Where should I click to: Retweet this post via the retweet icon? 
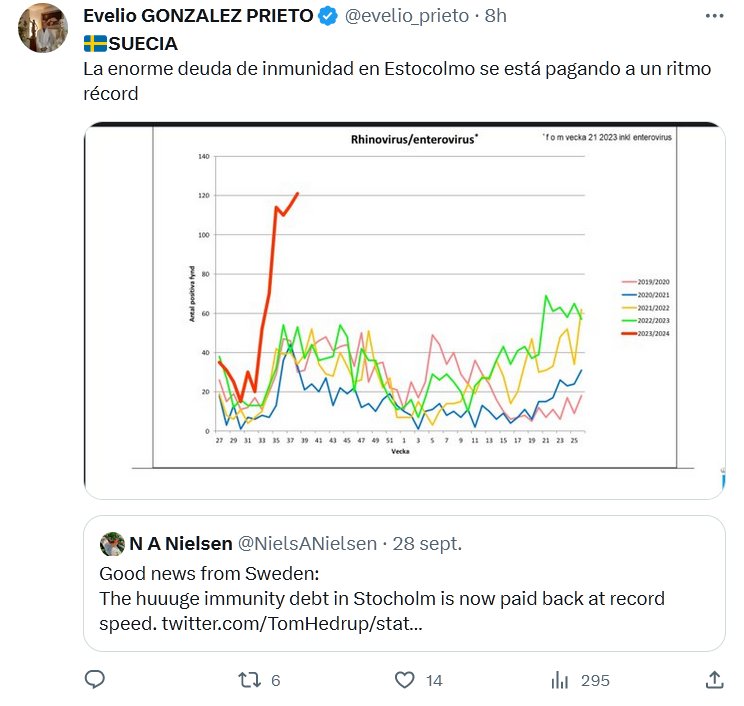tap(249, 680)
